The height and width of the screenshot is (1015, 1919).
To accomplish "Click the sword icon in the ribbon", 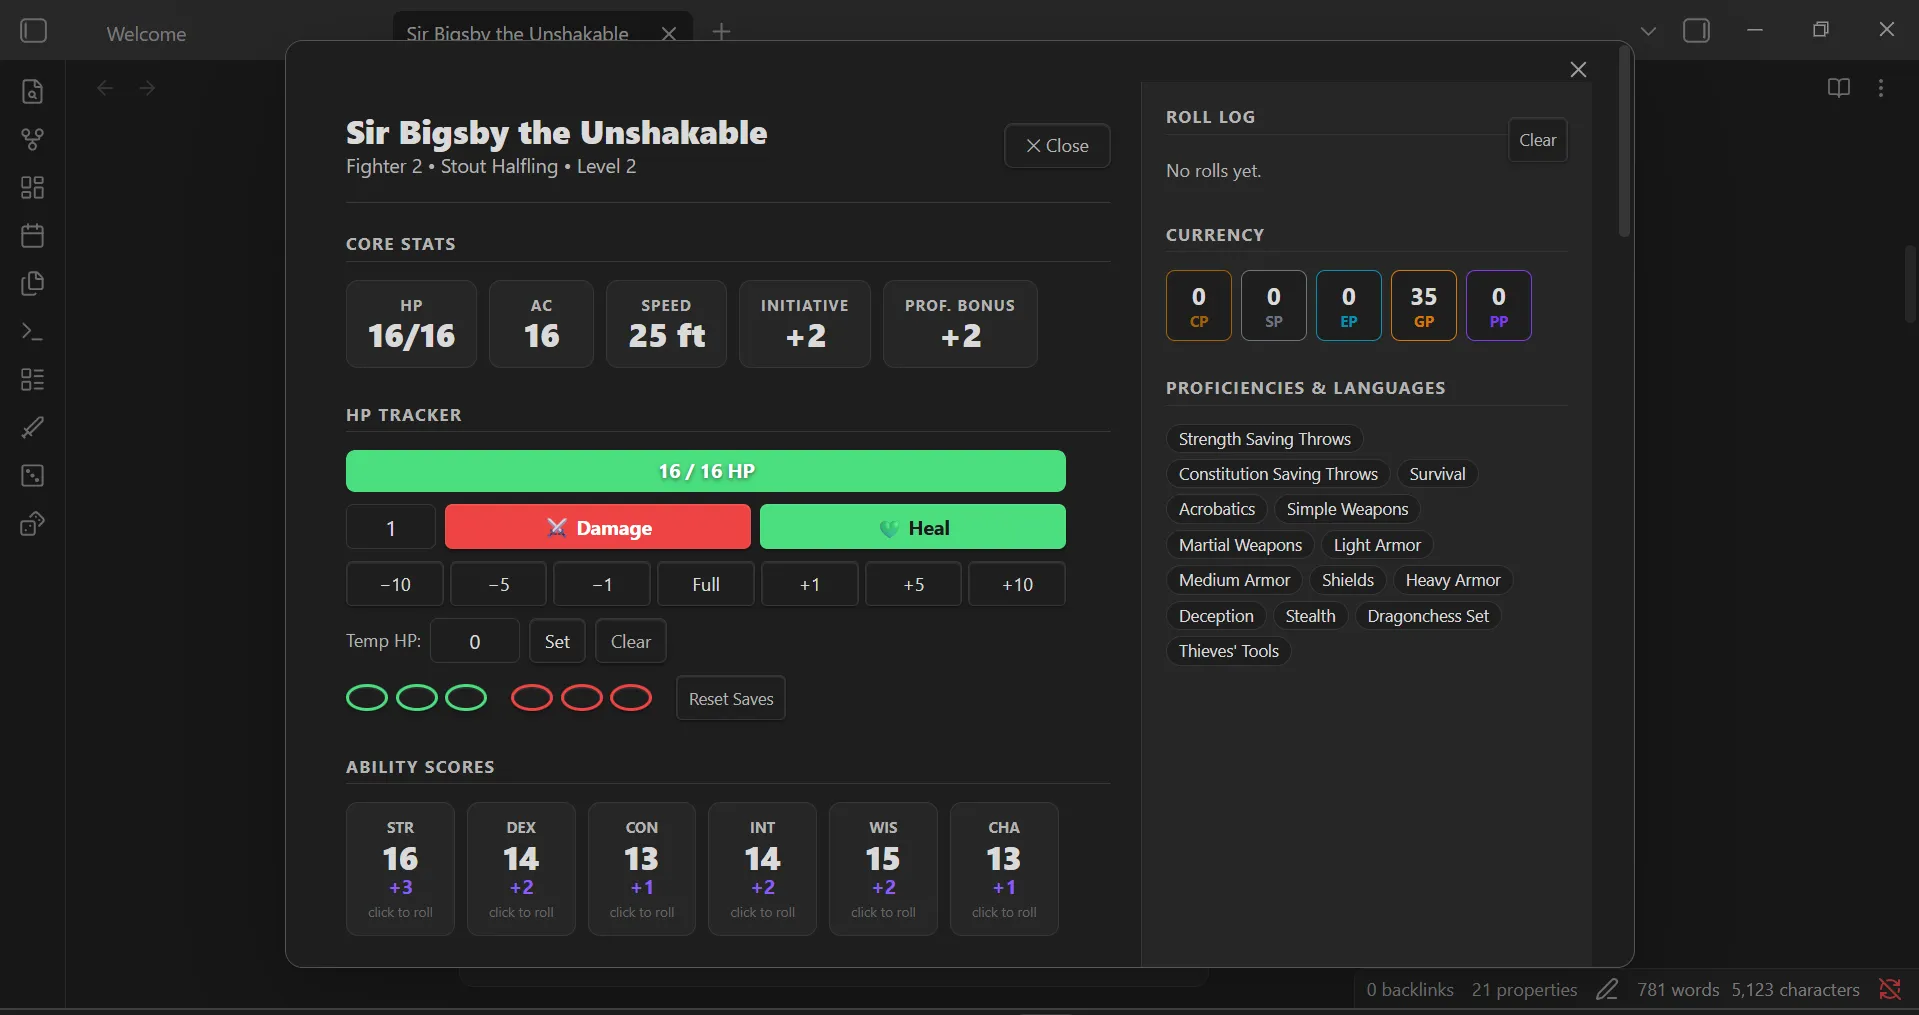I will coord(32,427).
